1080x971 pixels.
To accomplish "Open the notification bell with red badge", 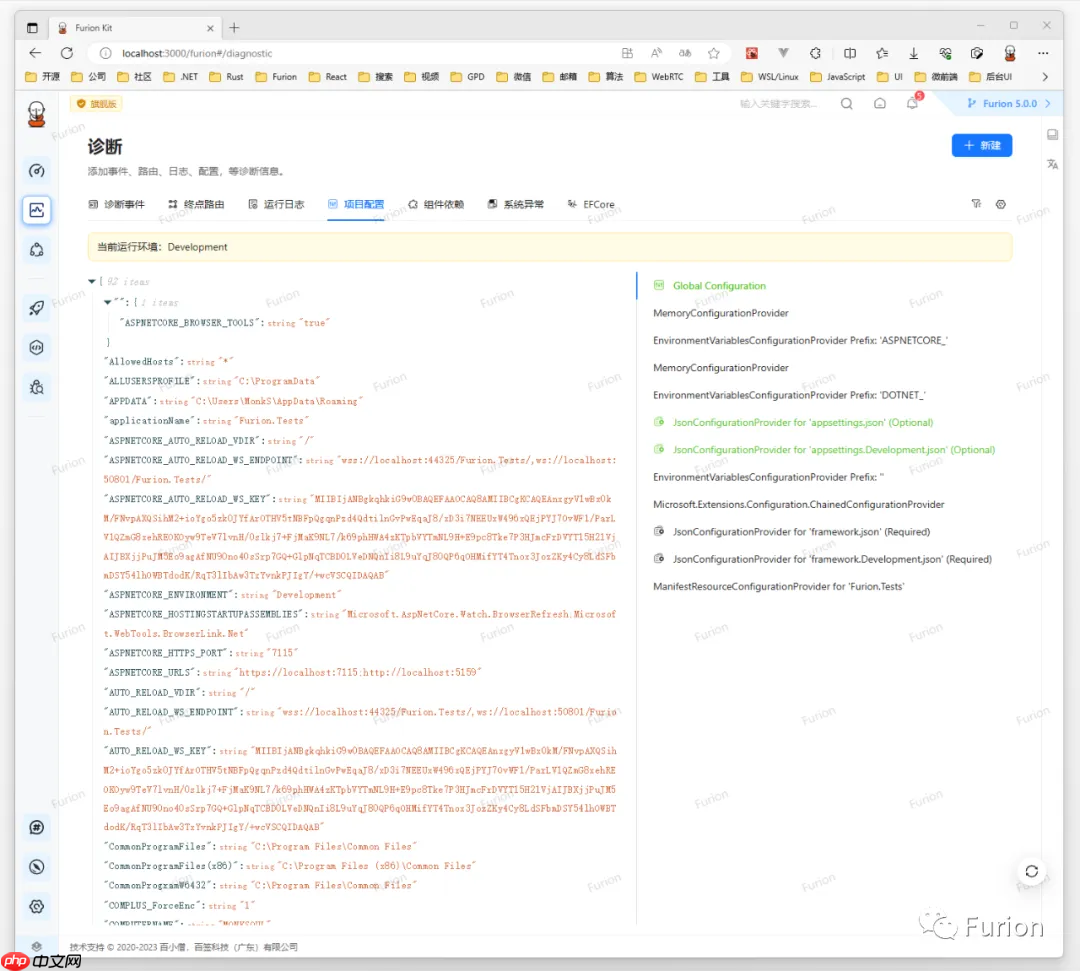I will (x=912, y=103).
